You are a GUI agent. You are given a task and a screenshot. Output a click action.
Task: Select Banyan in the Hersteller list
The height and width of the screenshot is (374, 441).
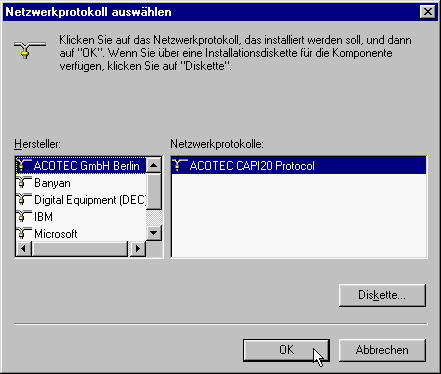pos(52,183)
